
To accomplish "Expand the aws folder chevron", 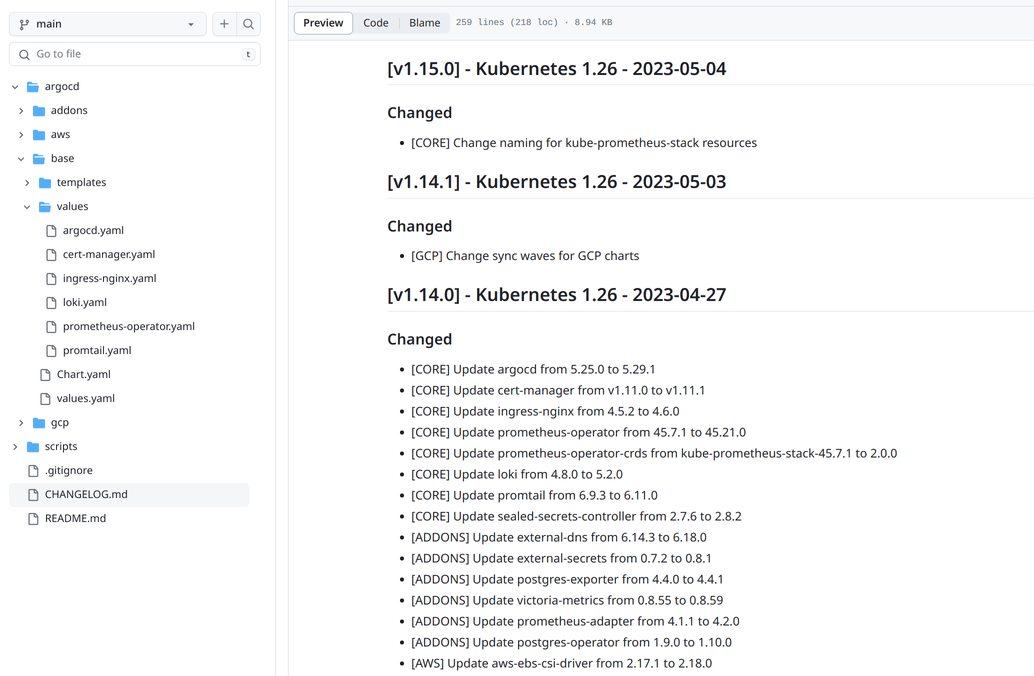I will 21,134.
